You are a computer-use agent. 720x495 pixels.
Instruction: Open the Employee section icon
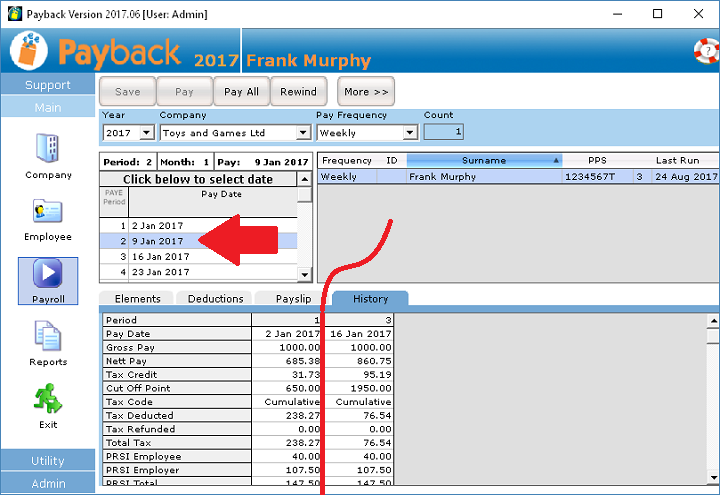point(48,212)
